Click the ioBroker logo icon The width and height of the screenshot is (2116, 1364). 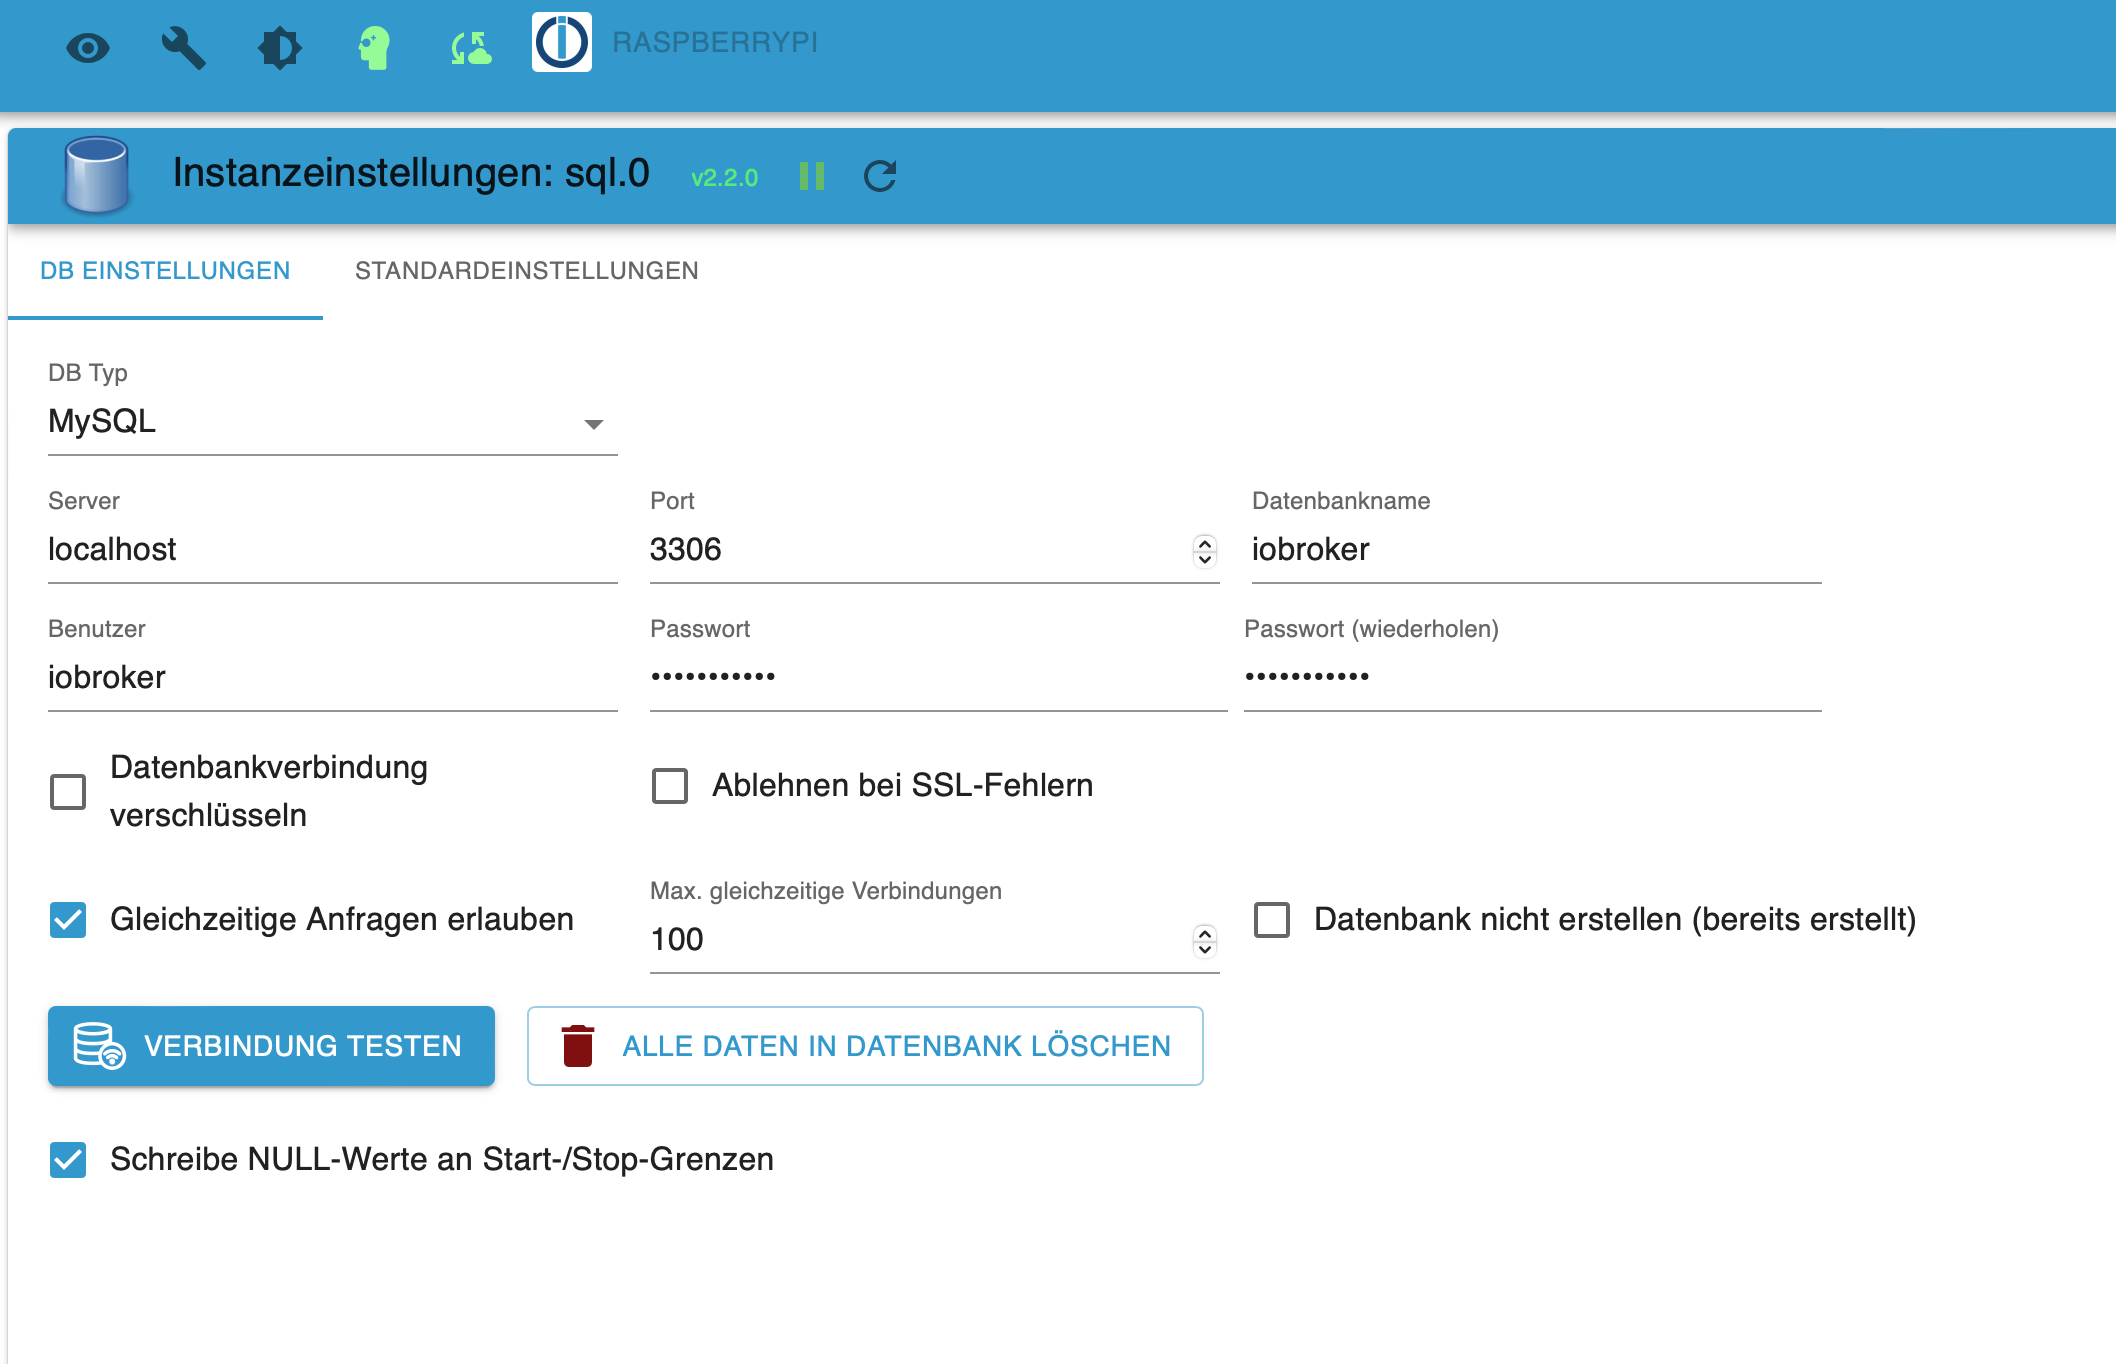coord(561,42)
